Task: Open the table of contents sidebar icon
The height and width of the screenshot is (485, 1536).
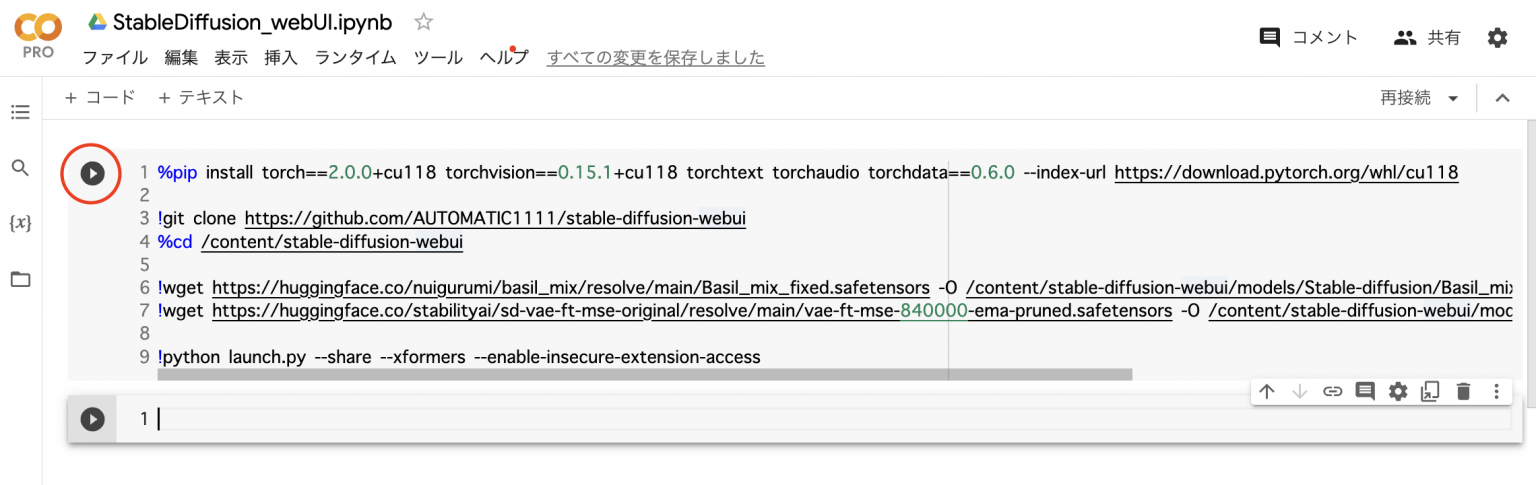Action: [x=20, y=112]
